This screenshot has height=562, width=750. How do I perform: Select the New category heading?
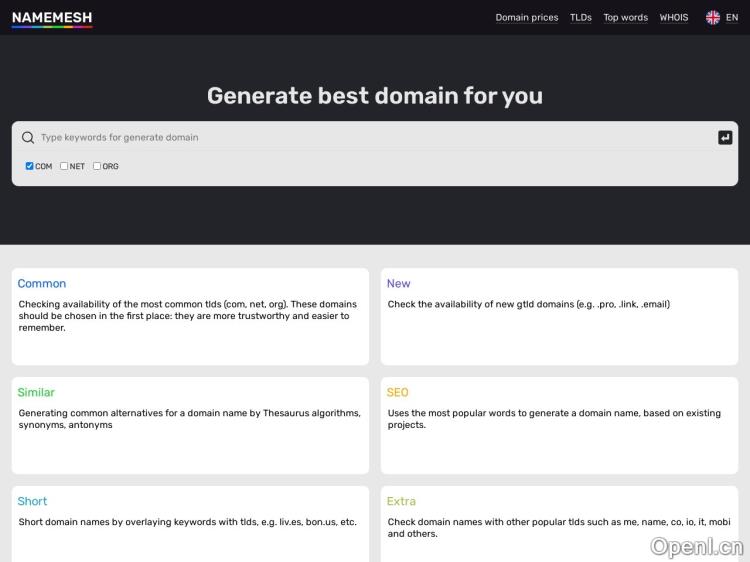click(398, 284)
